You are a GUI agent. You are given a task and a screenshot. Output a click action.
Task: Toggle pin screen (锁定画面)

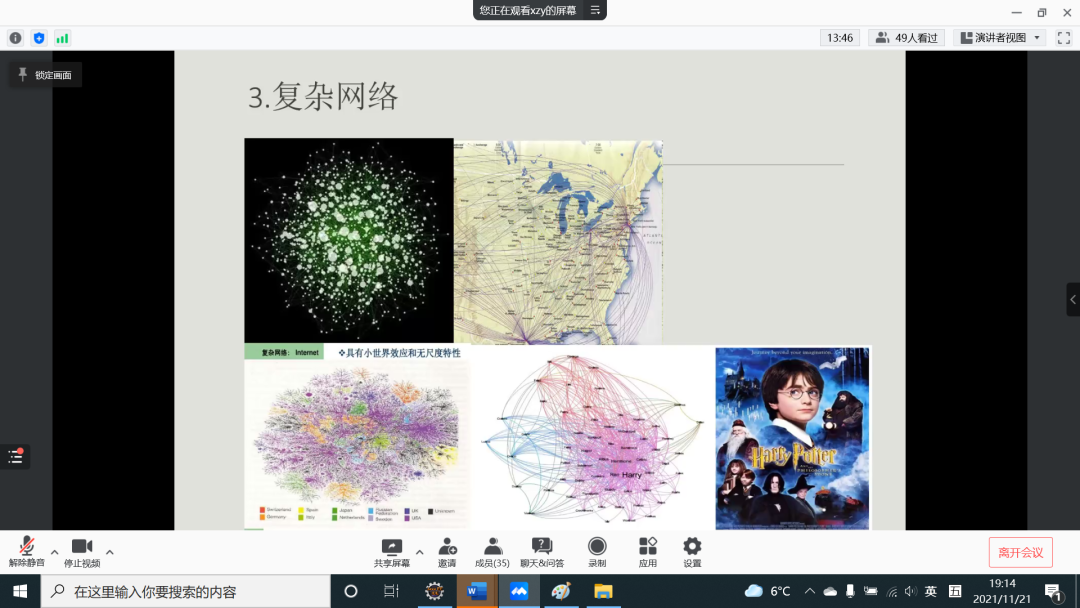46,75
